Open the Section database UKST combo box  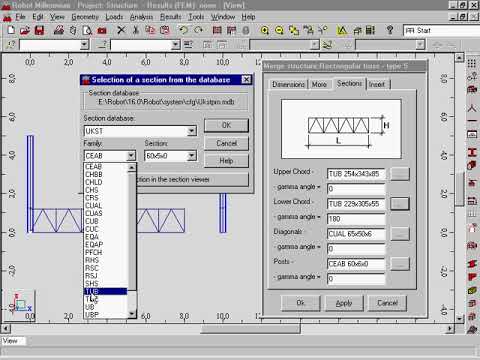coord(140,131)
